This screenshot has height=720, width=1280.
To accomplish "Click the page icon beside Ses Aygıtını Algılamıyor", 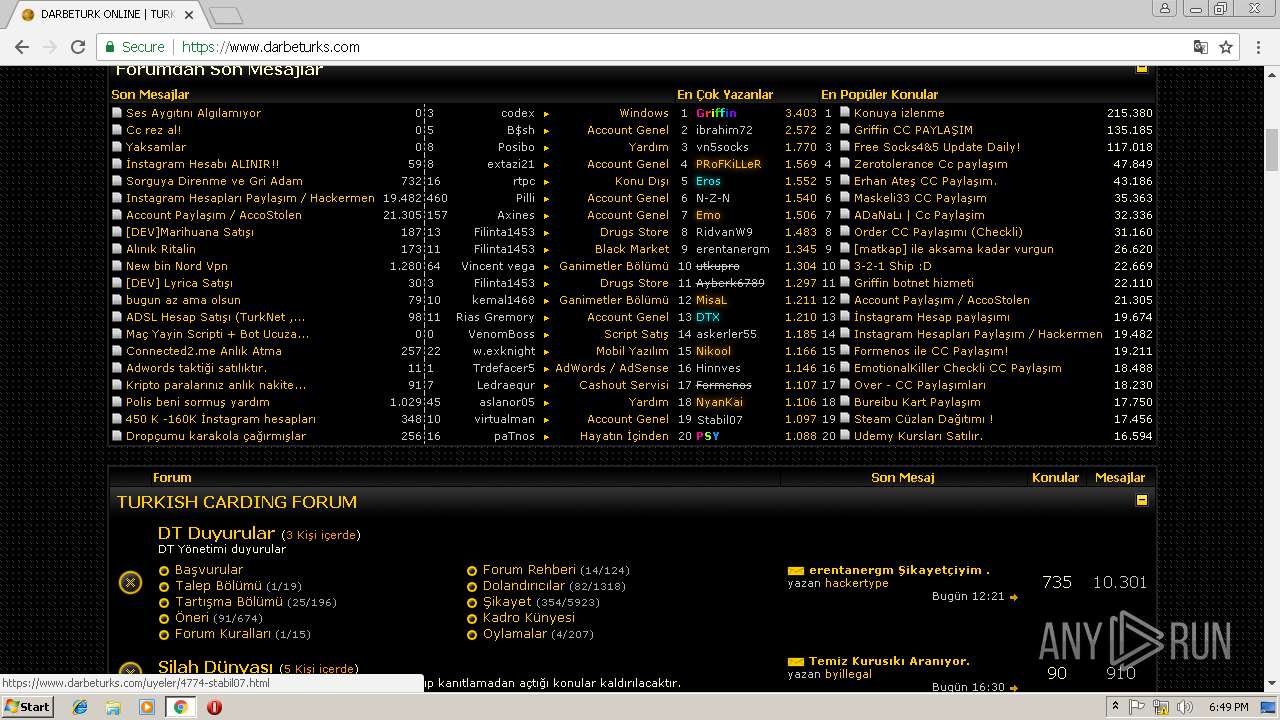I will [117, 113].
